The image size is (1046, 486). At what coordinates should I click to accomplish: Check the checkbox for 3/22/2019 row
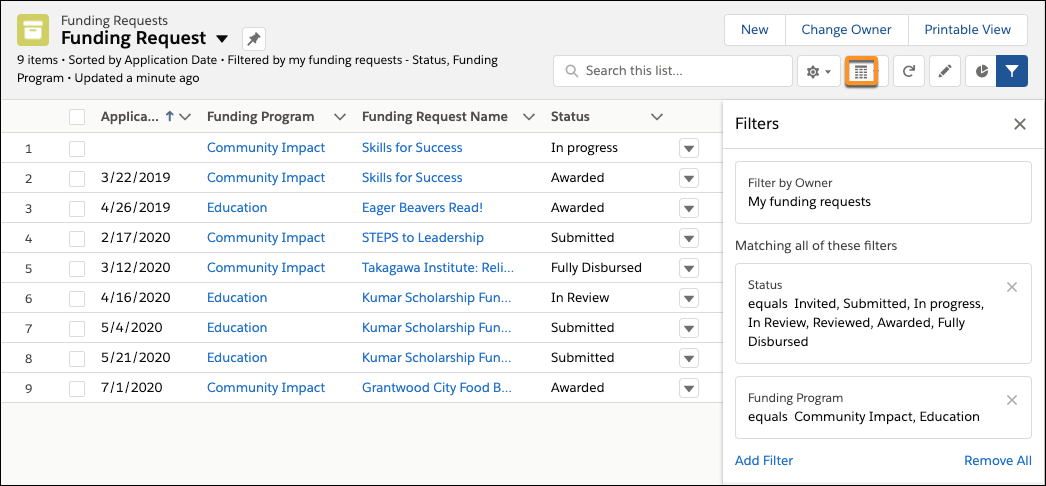77,179
